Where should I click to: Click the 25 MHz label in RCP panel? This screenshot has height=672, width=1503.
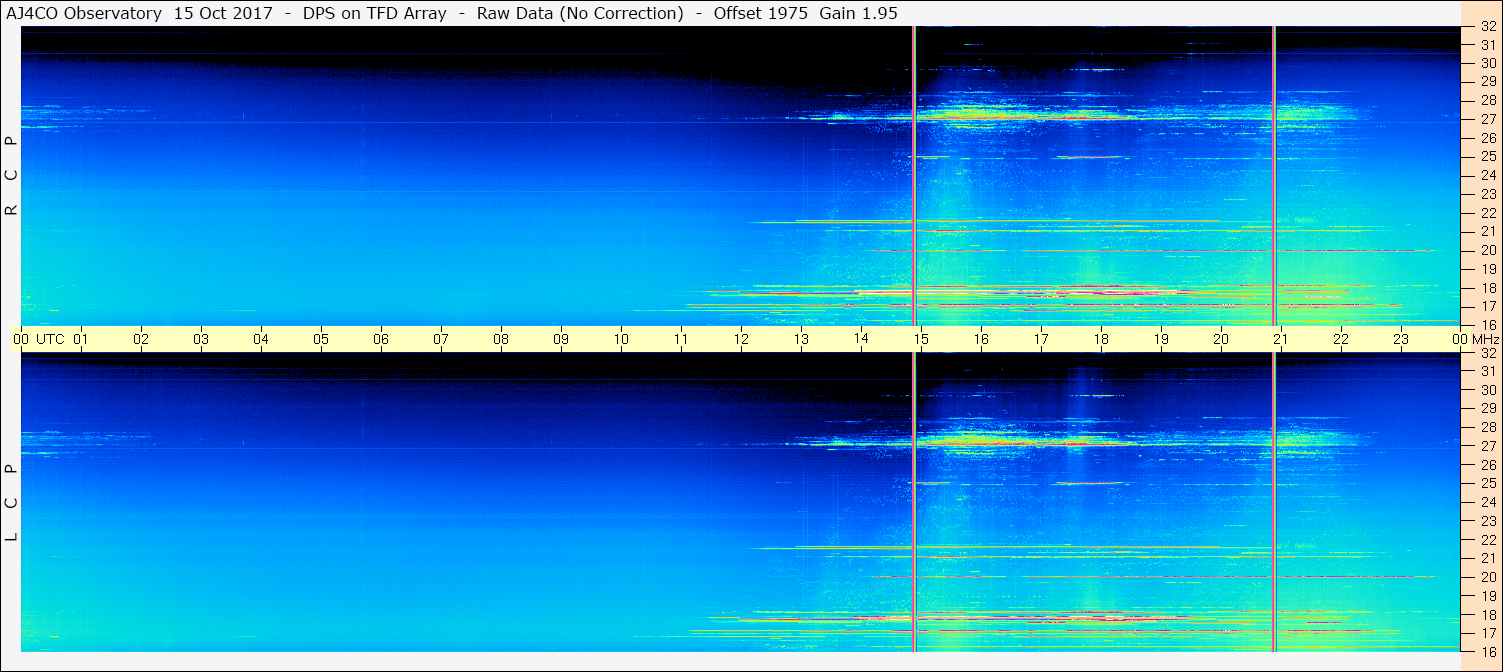[x=1487, y=157]
